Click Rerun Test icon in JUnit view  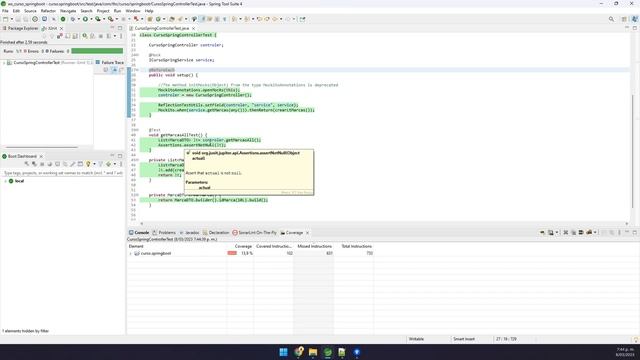(84, 36)
